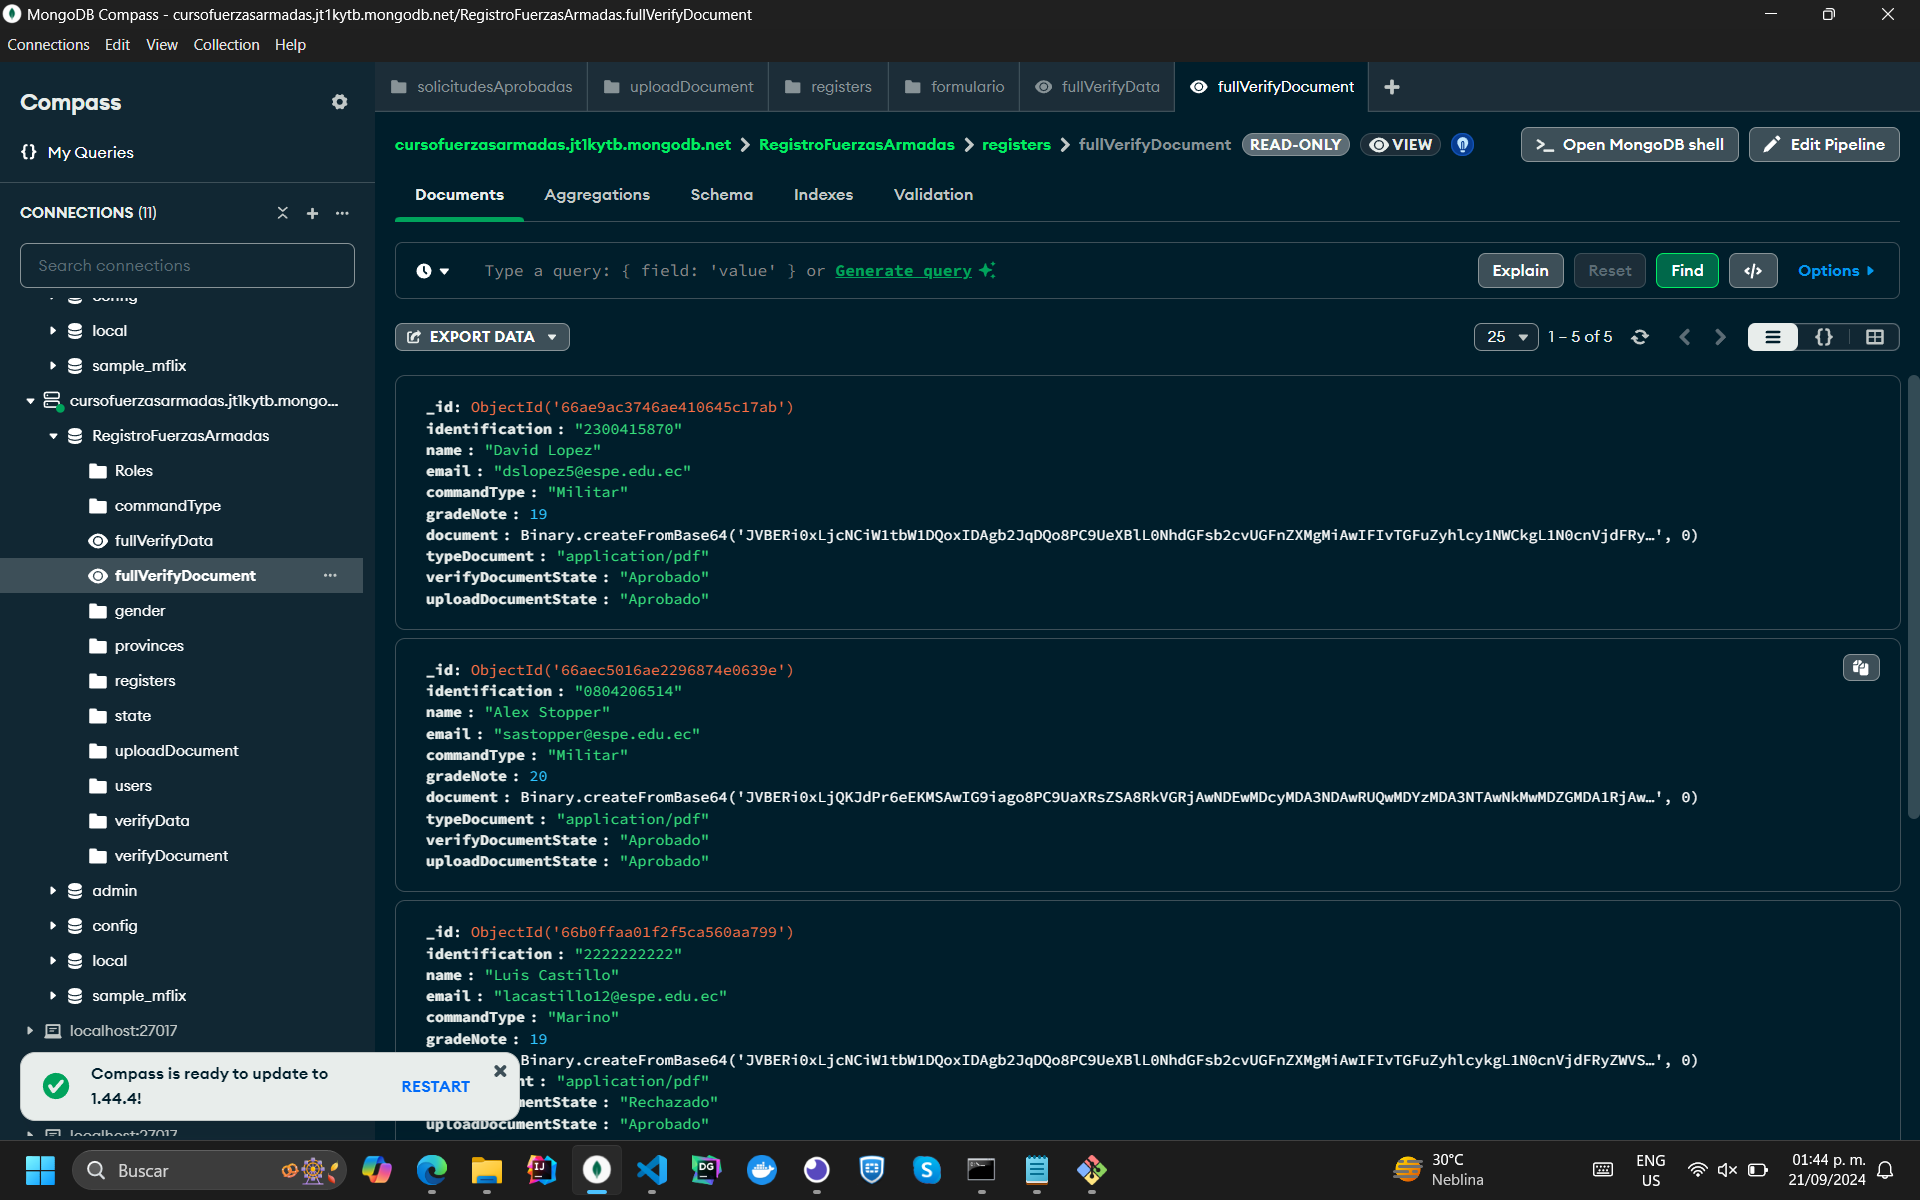Viewport: 1920px width, 1200px height.
Task: Switch to JSON view
Action: coord(1824,337)
